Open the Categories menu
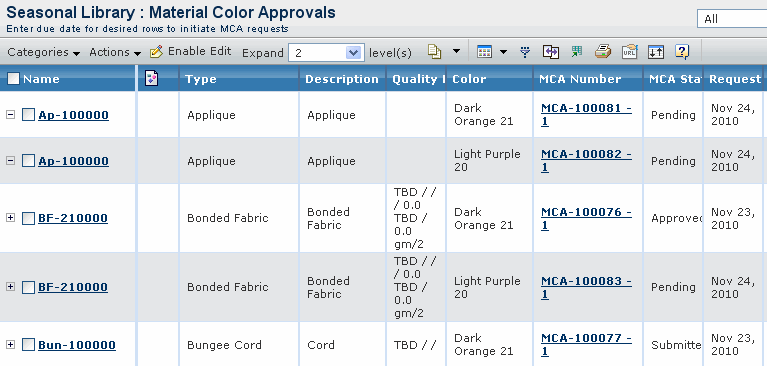Viewport: 767px width, 366px height. (x=44, y=52)
